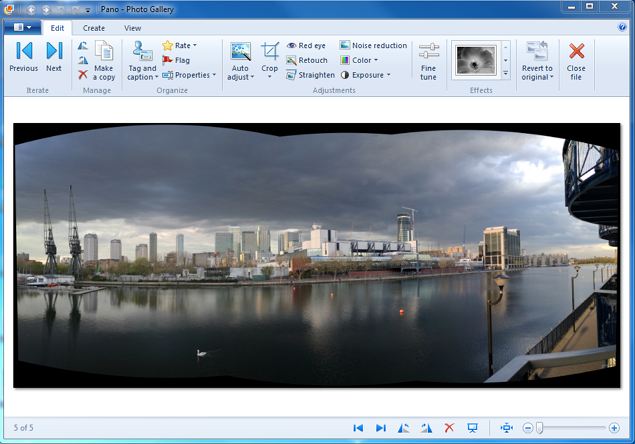Image resolution: width=635 pixels, height=444 pixels.
Task: Click Close file button
Action: pyautogui.click(x=576, y=61)
